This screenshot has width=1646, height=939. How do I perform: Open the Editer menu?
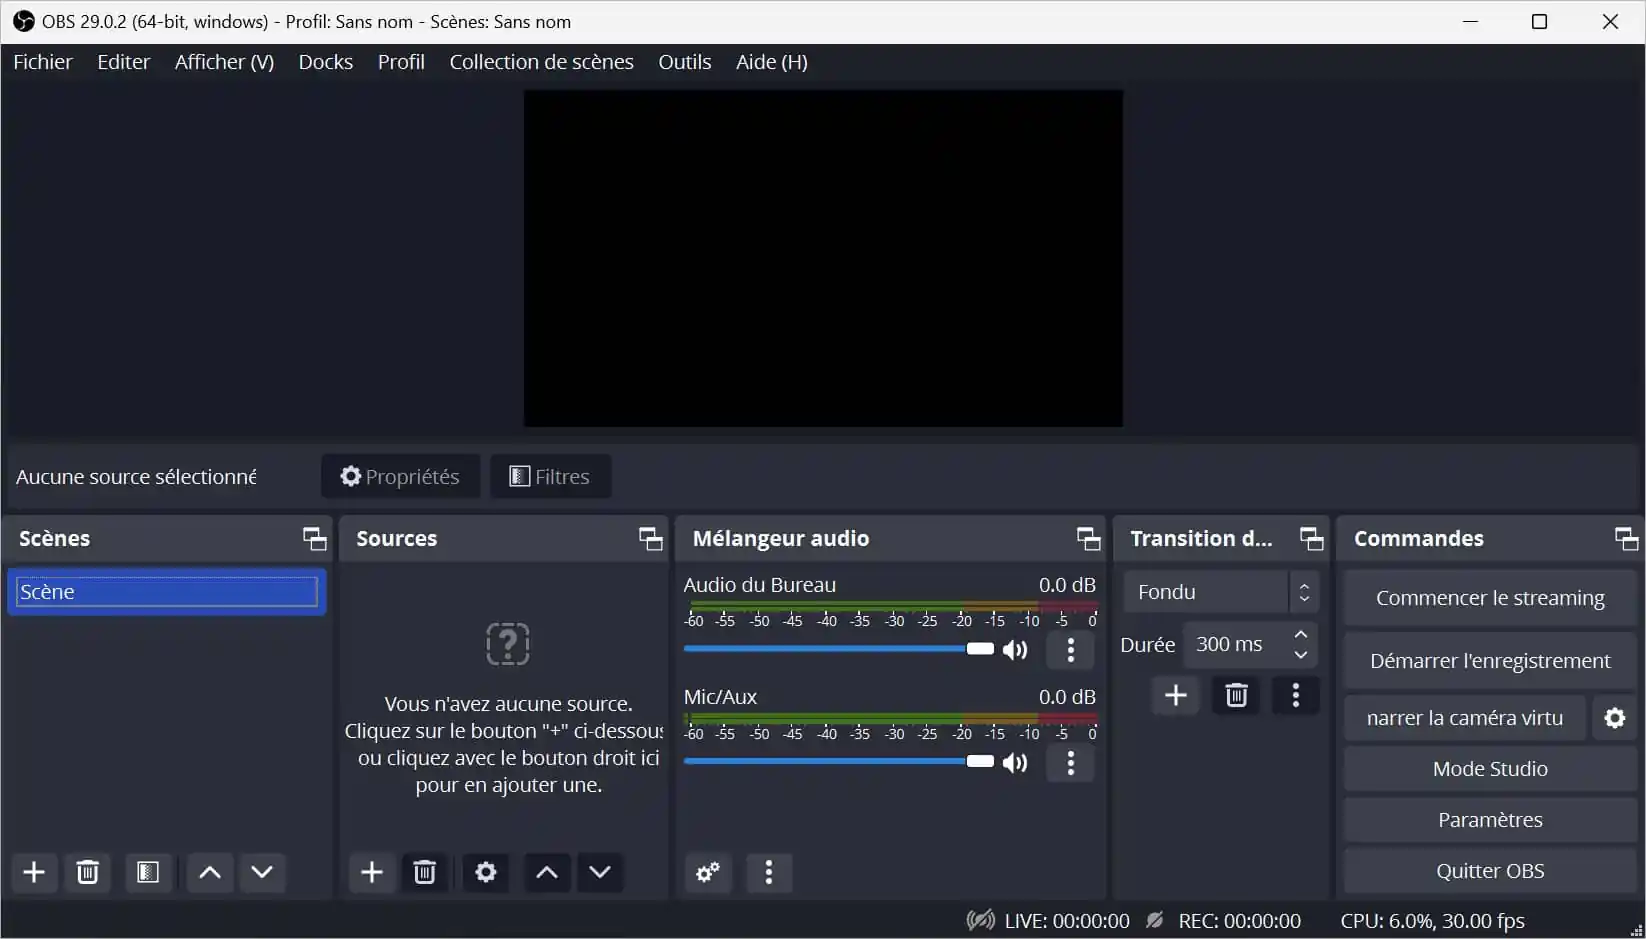click(124, 62)
